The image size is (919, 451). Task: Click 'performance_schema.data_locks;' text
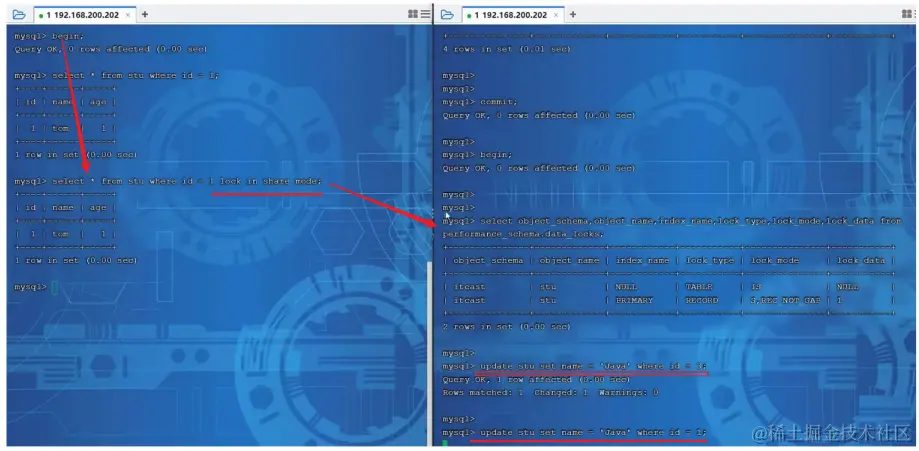523,234
